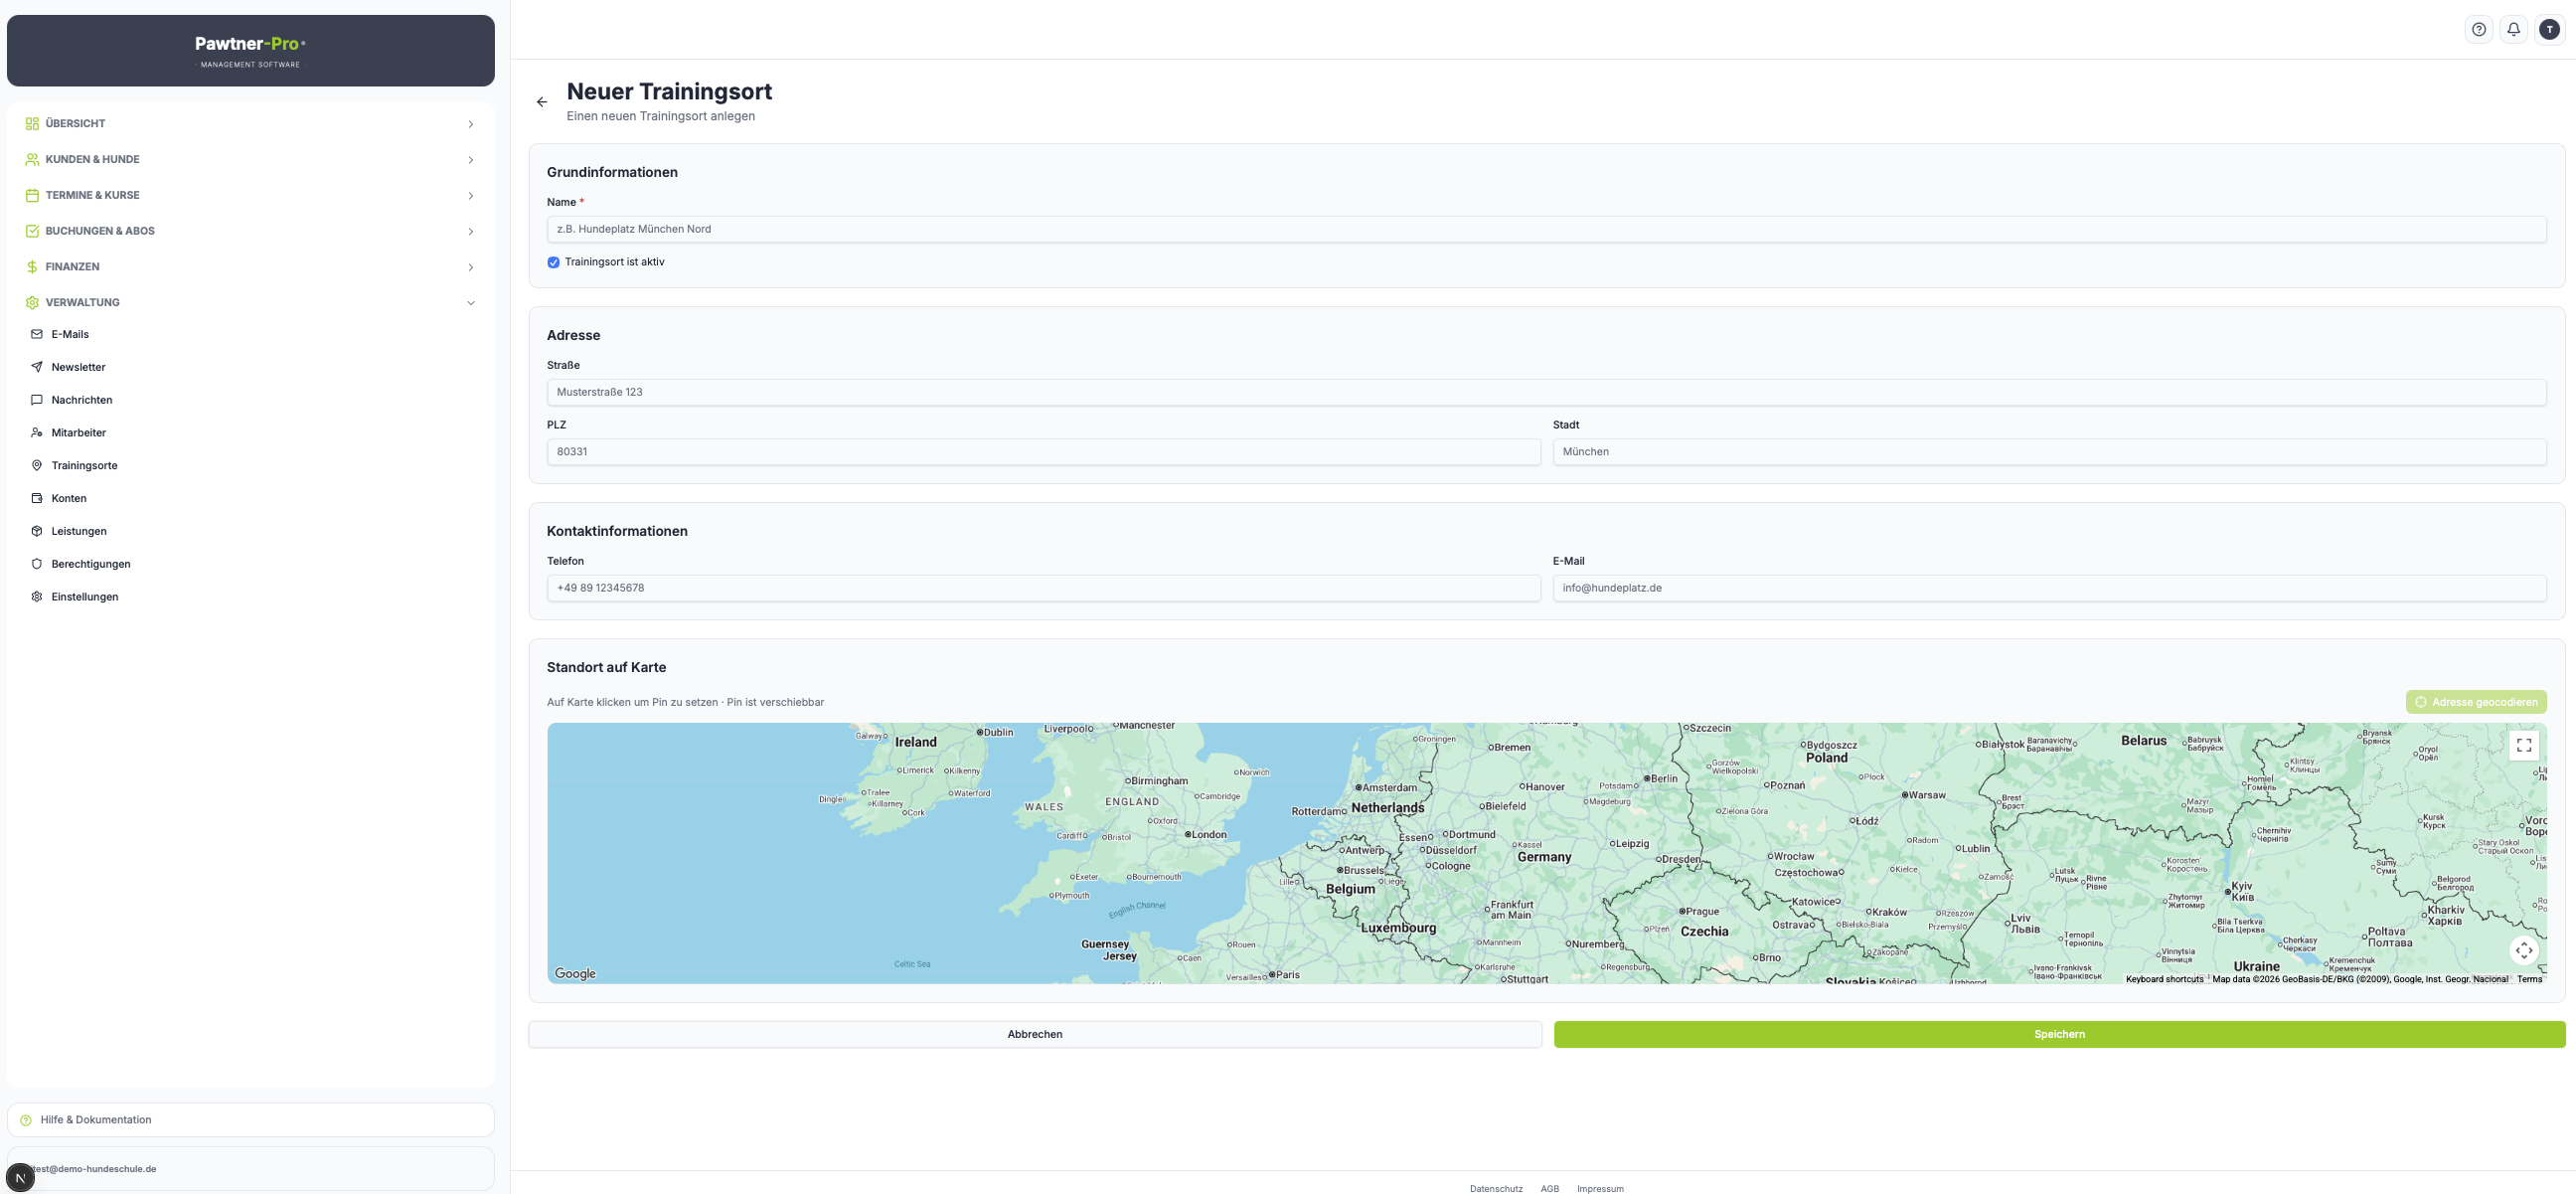2576x1194 pixels.
Task: Open the Nachrichten menu entry
Action: [x=250, y=400]
